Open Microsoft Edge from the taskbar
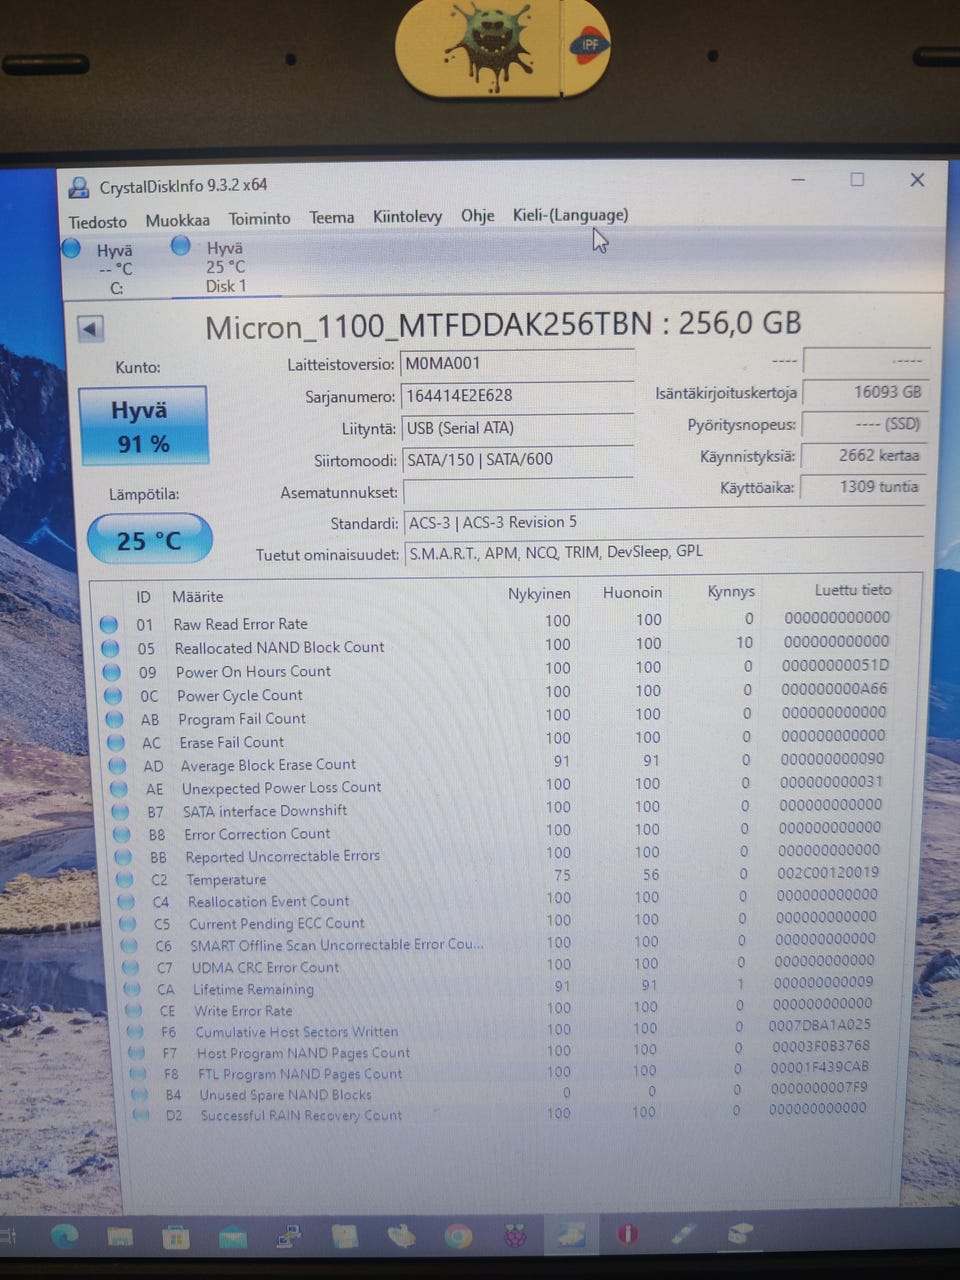 tap(65, 1237)
